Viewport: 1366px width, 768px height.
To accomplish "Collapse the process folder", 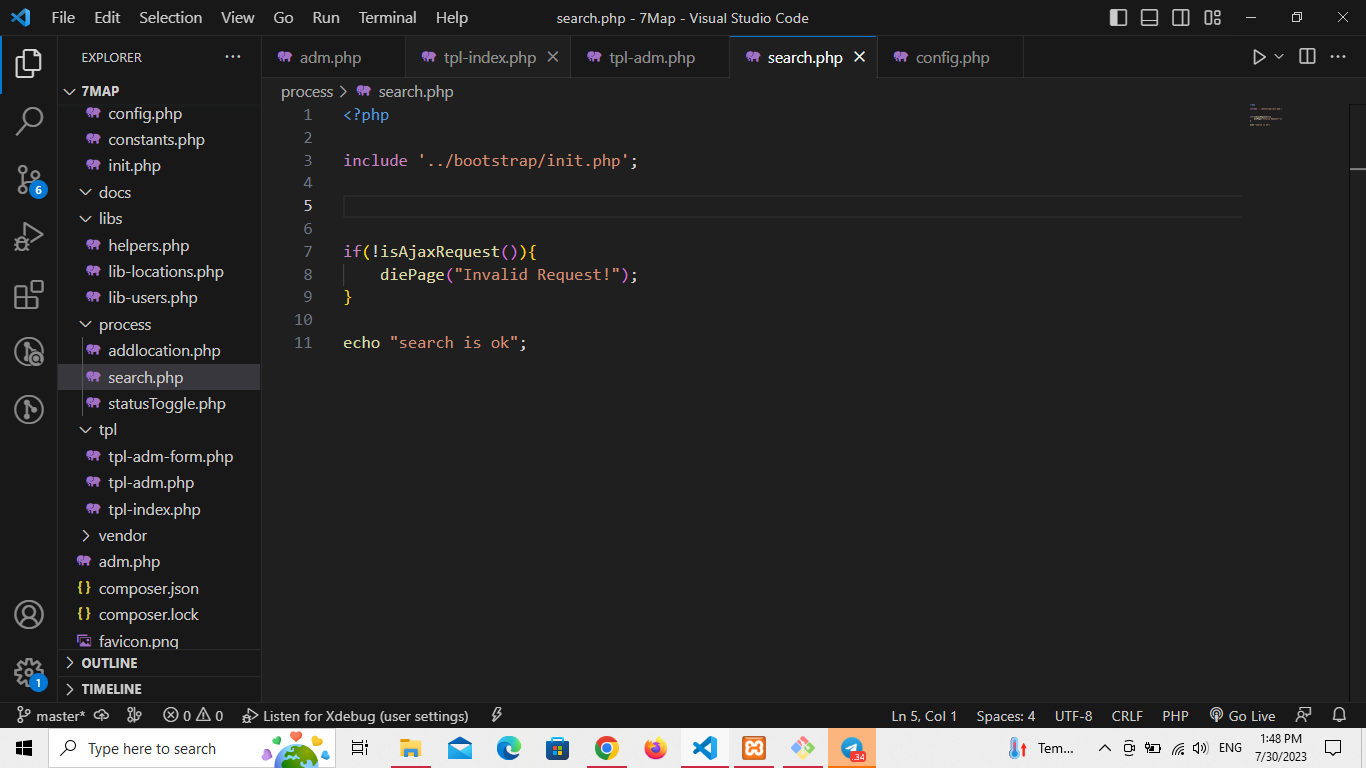I will [159, 324].
